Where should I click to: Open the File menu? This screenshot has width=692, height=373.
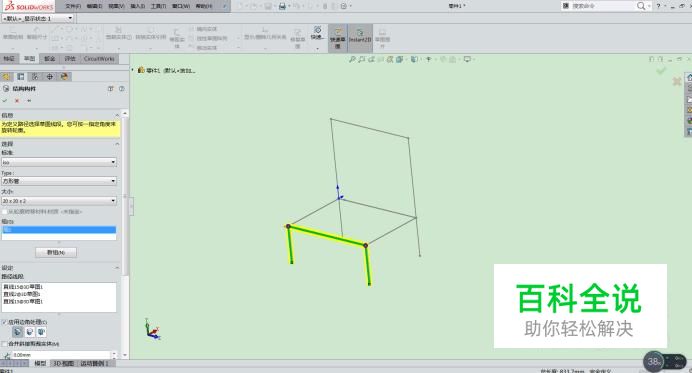(x=73, y=6)
